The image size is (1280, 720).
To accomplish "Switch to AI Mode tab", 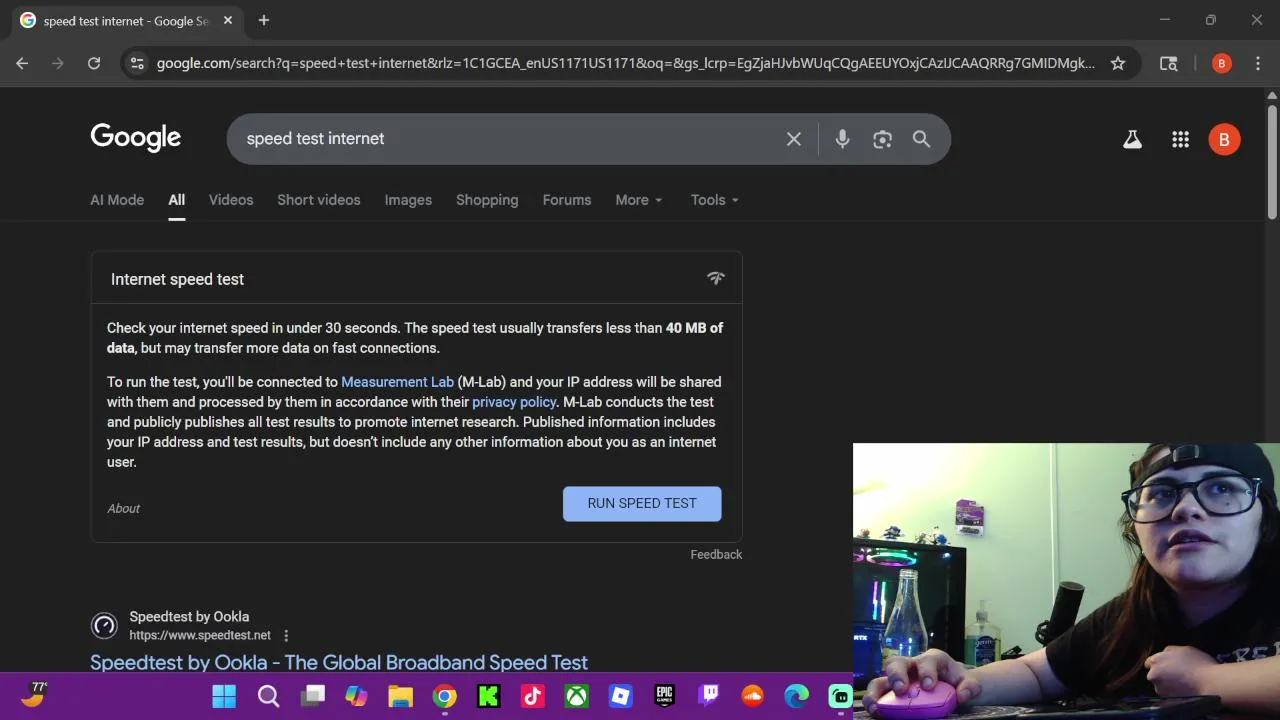I will coord(117,200).
